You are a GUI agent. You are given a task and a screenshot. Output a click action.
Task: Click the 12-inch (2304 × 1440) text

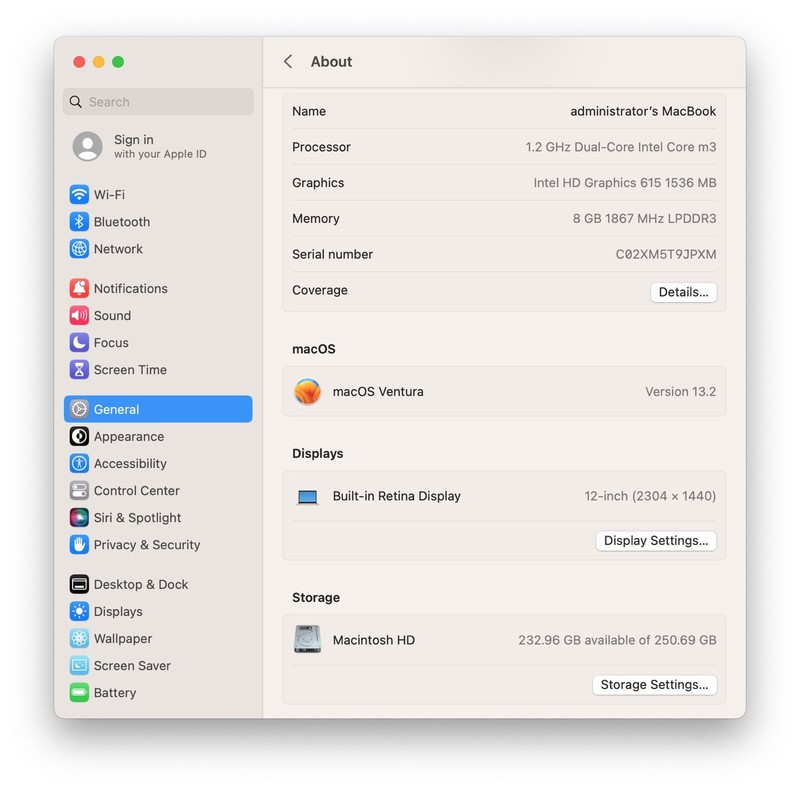(650, 496)
